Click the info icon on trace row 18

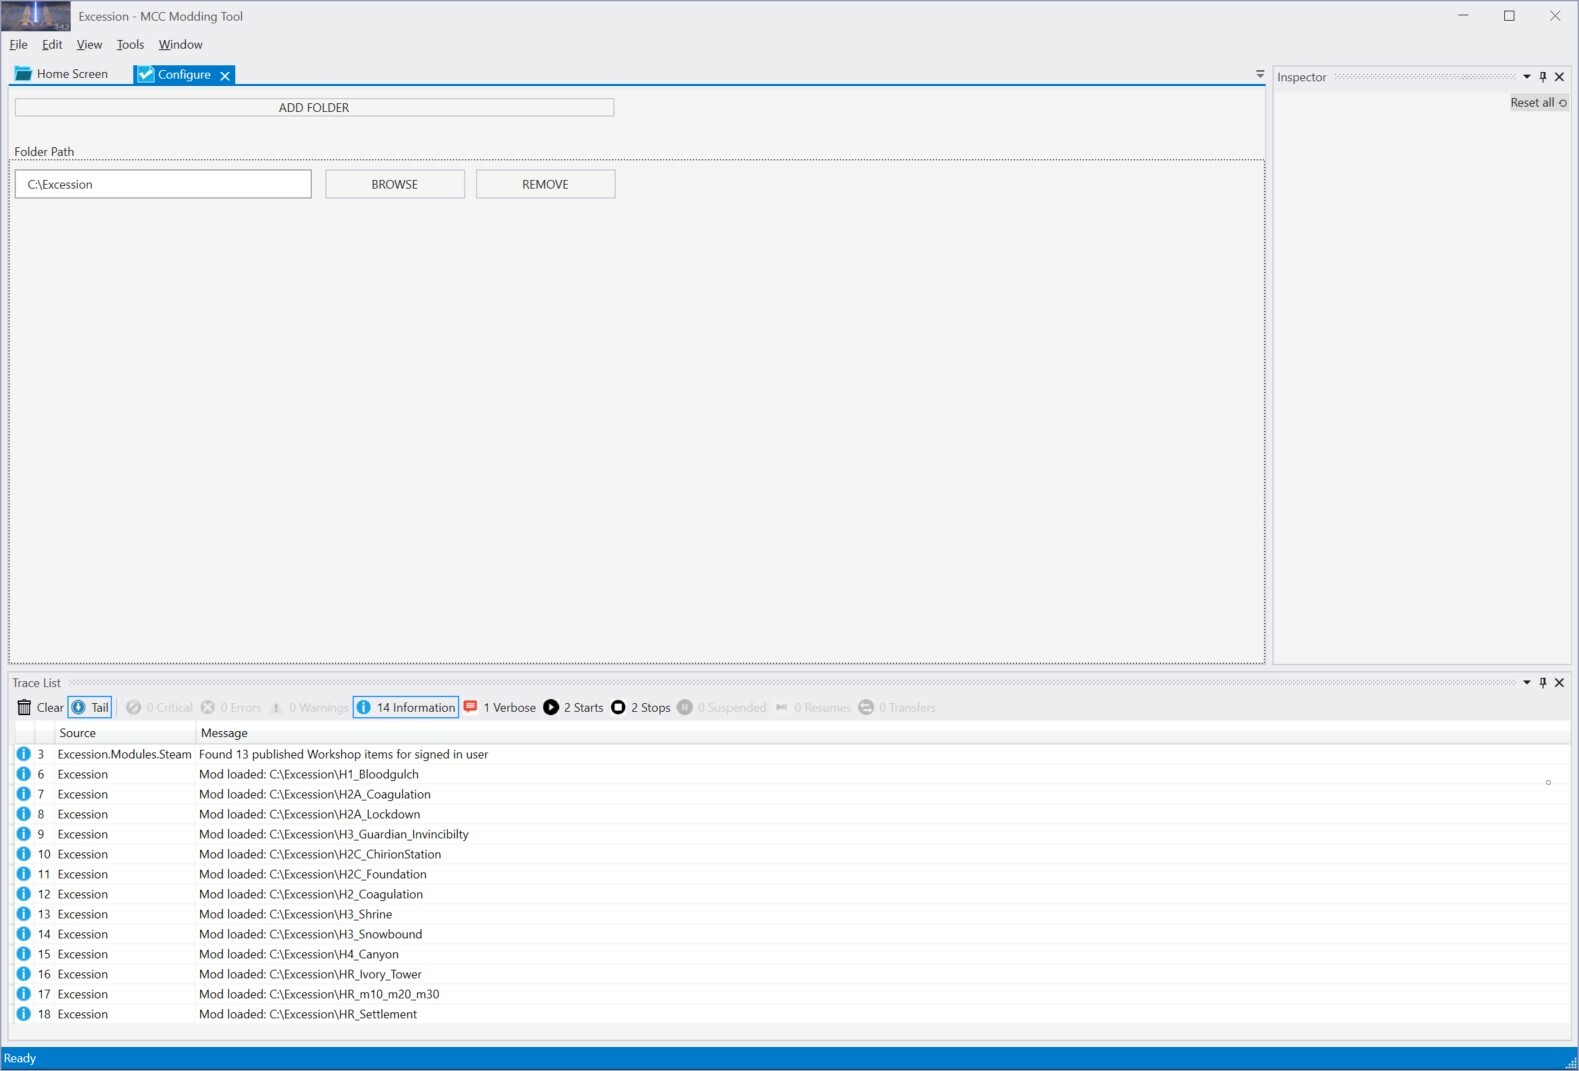[23, 1014]
